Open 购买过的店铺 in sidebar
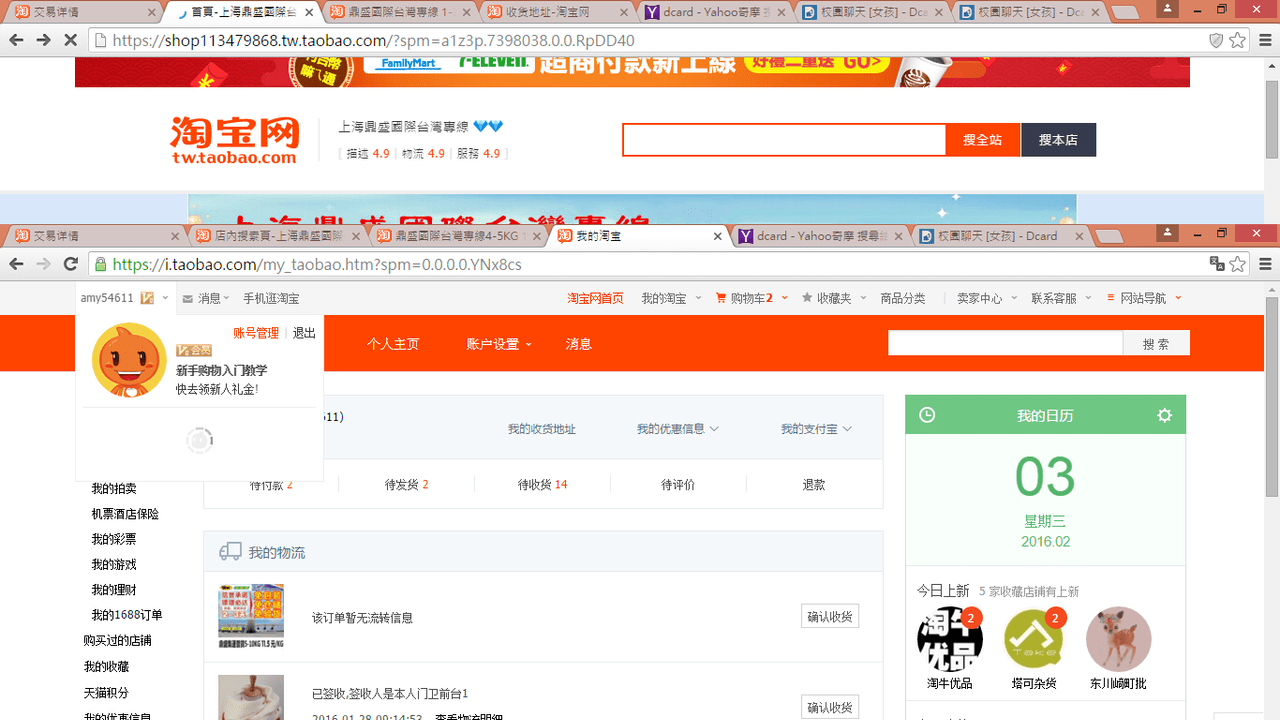 click(118, 640)
